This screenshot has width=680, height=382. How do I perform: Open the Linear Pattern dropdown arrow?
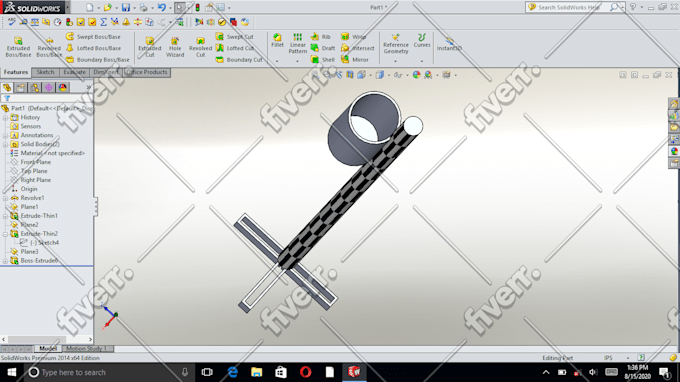click(298, 61)
